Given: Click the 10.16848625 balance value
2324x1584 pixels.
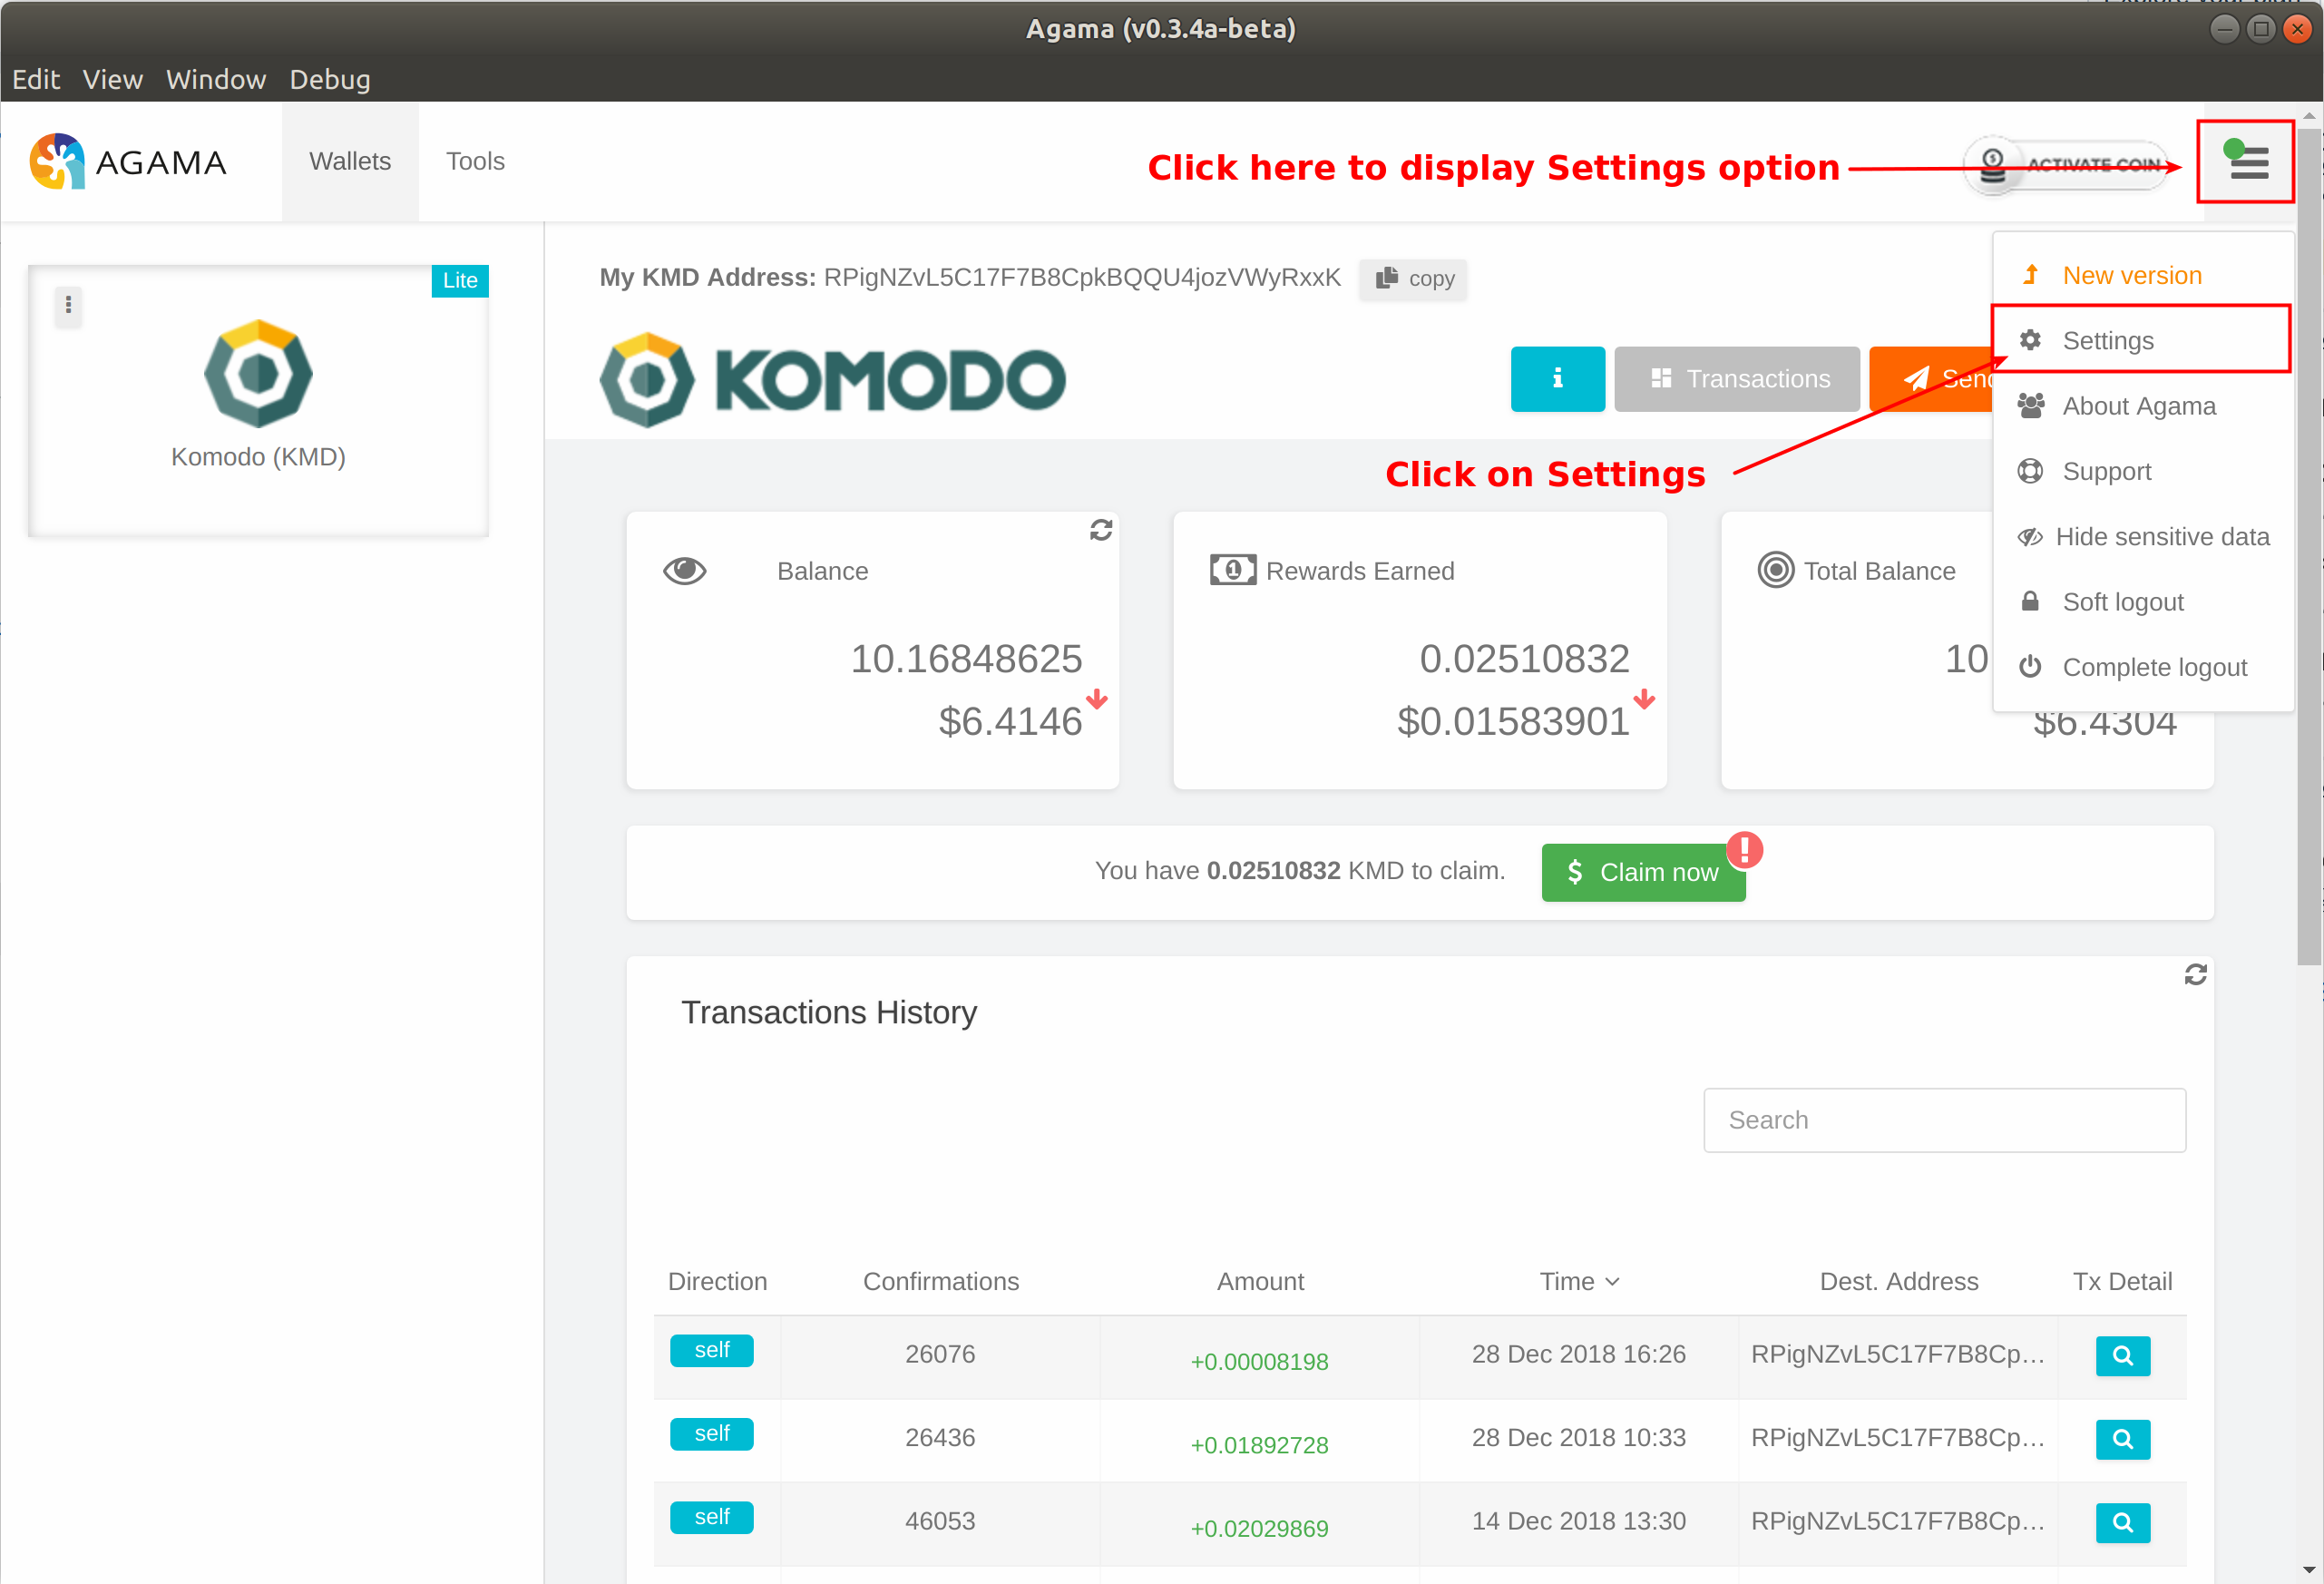Looking at the screenshot, I should (966, 659).
